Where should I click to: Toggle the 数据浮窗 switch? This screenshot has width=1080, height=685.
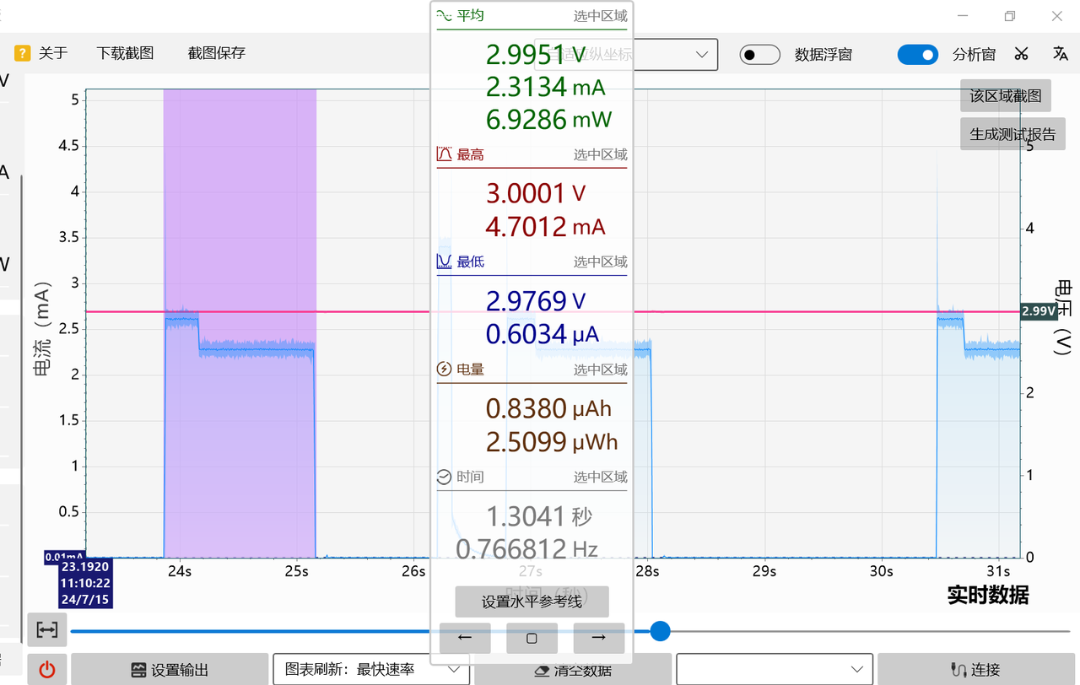[x=760, y=54]
